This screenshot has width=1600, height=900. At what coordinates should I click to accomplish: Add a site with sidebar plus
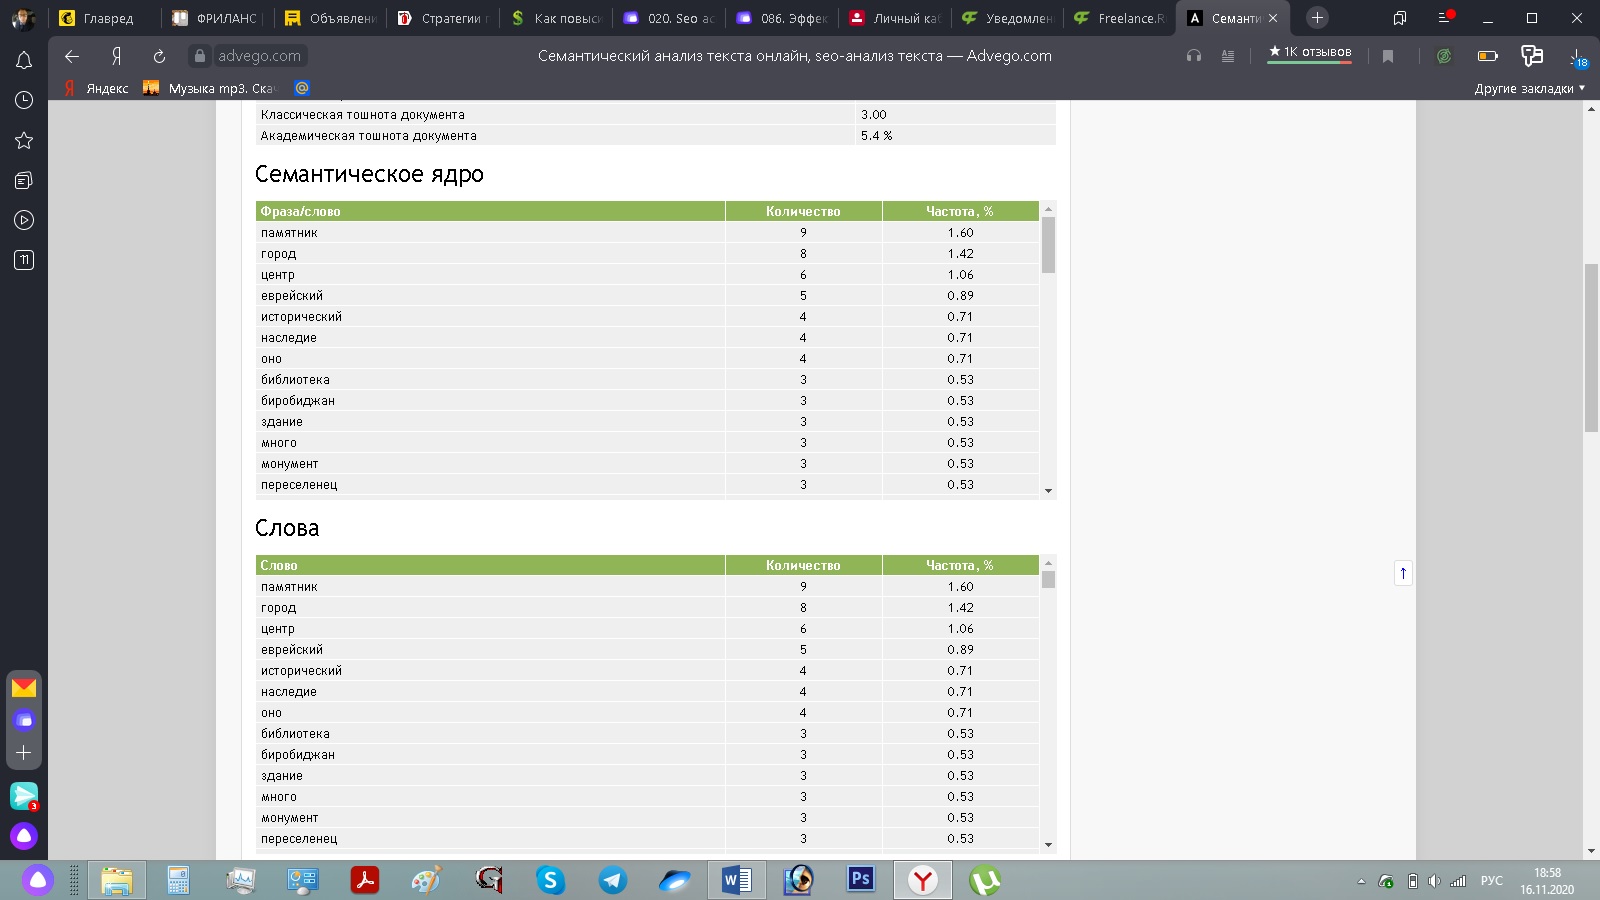pyautogui.click(x=24, y=752)
